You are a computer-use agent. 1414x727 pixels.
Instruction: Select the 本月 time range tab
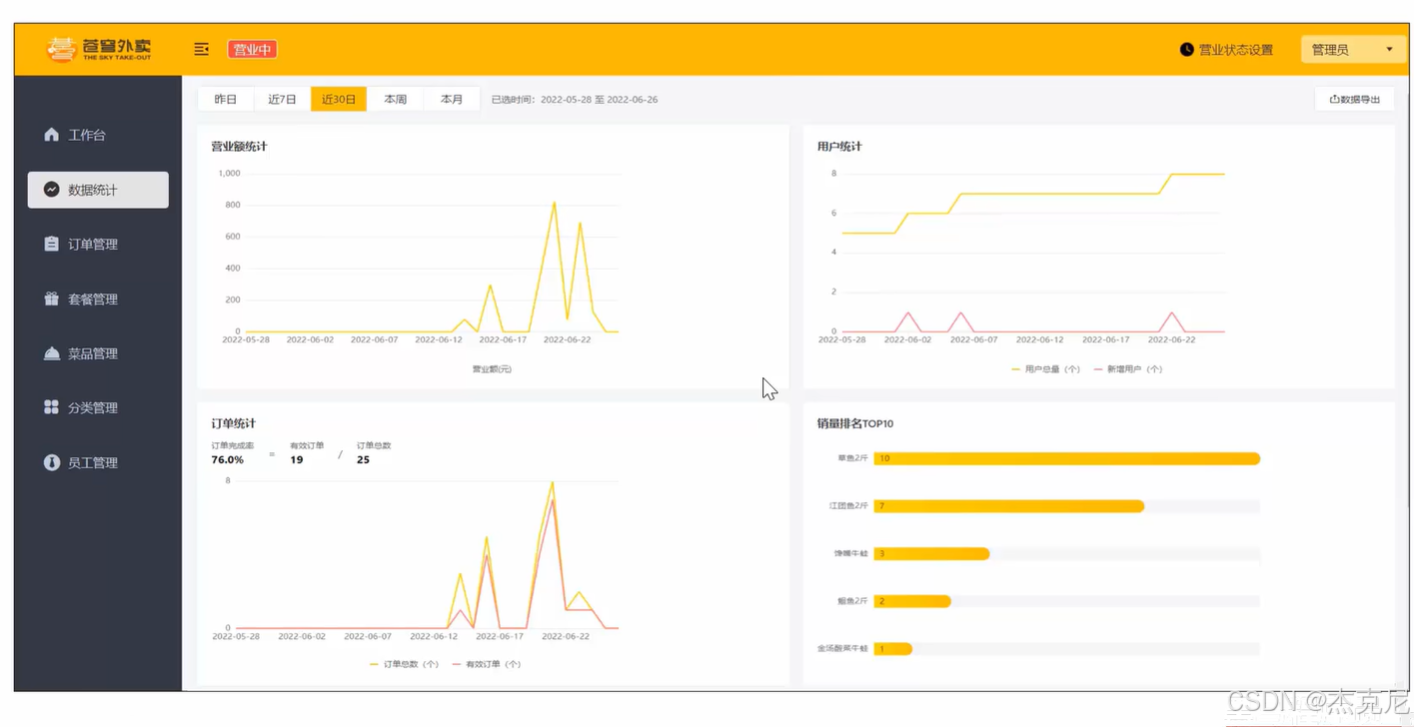pyautogui.click(x=452, y=99)
